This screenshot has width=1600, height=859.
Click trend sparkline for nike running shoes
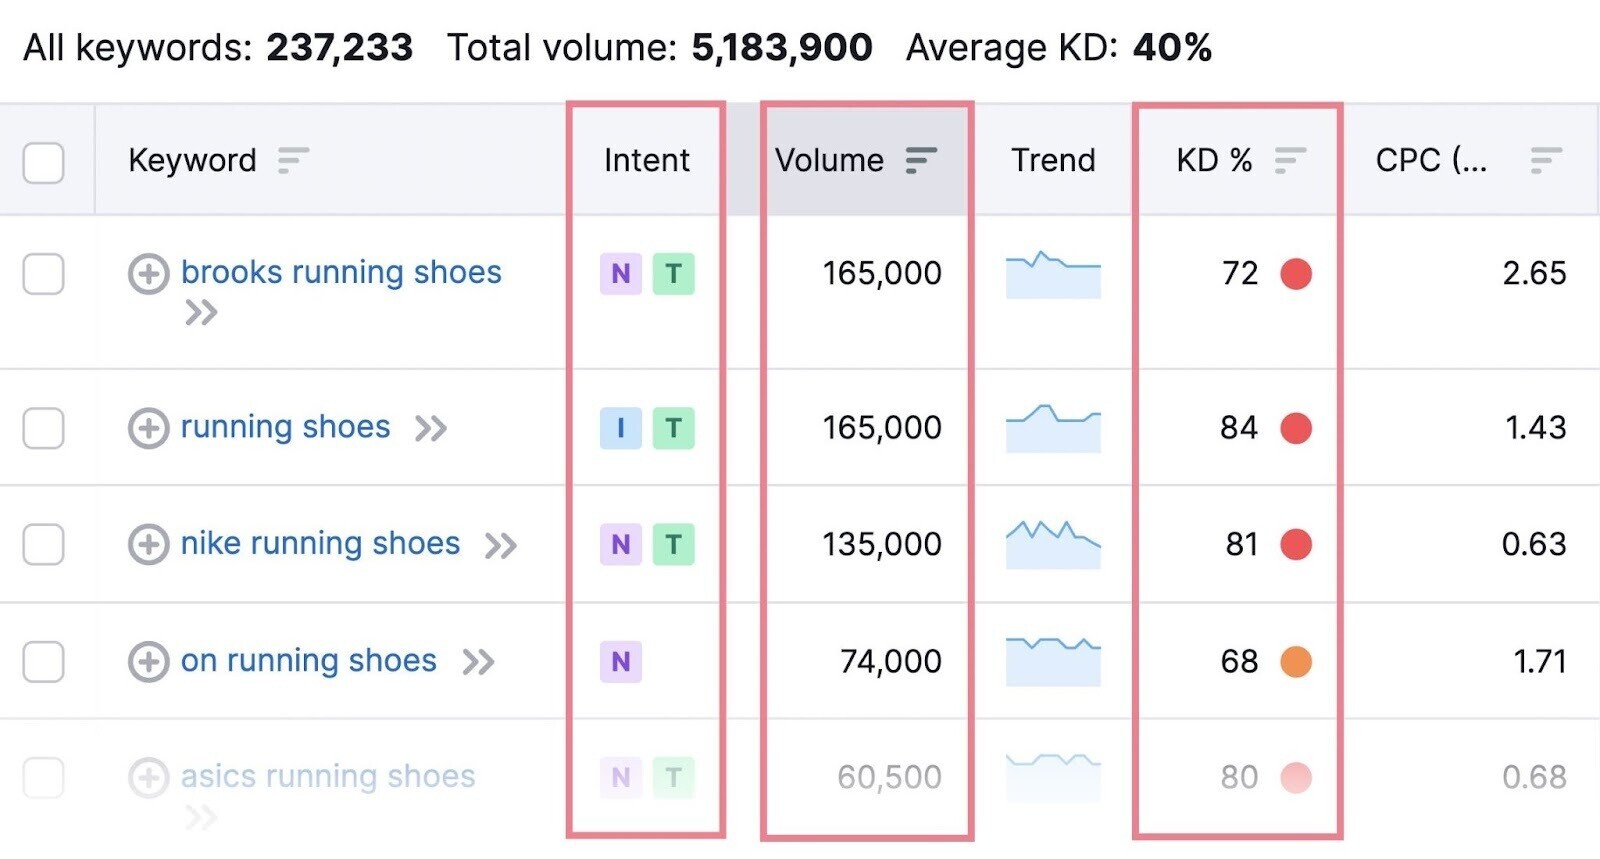(x=1053, y=544)
